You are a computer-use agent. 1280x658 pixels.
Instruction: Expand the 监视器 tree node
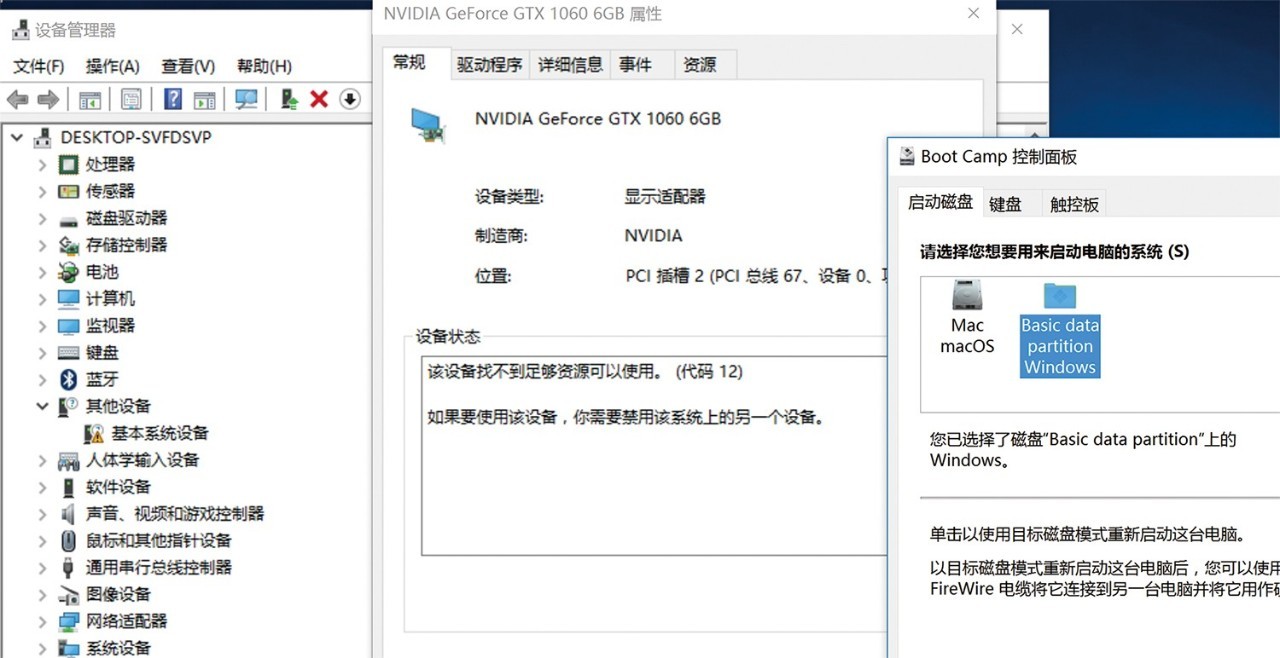click(42, 326)
